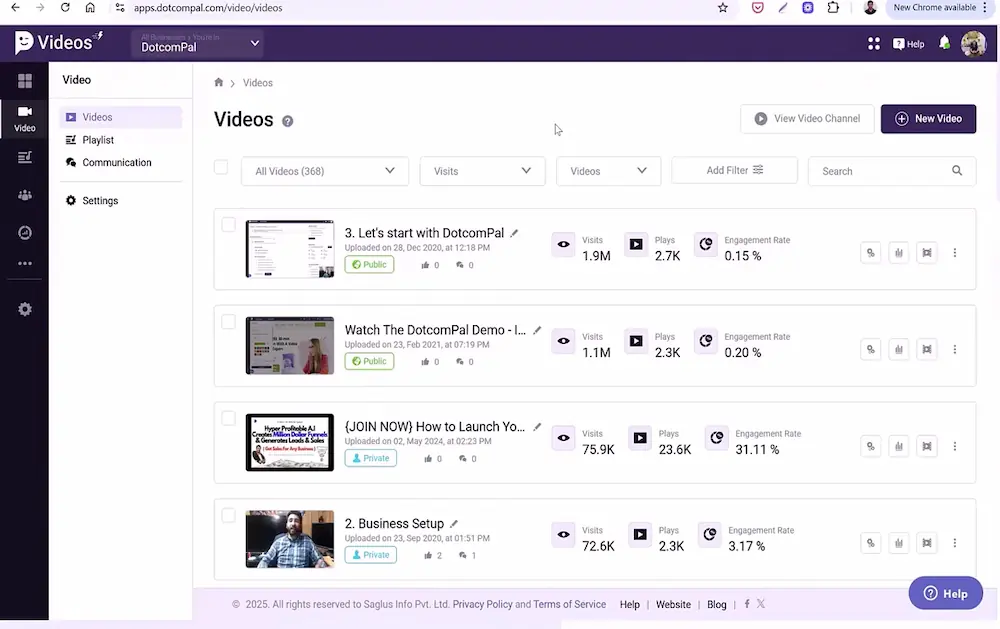
Task: Check the checkbox on the Business Setup video row
Action: tap(228, 514)
